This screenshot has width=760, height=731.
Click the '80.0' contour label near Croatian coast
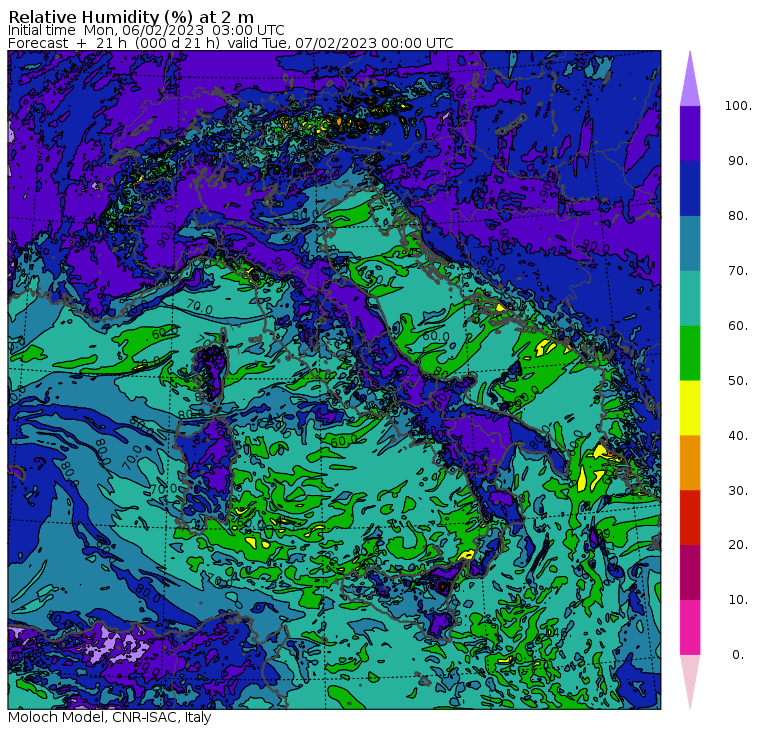(x=491, y=265)
